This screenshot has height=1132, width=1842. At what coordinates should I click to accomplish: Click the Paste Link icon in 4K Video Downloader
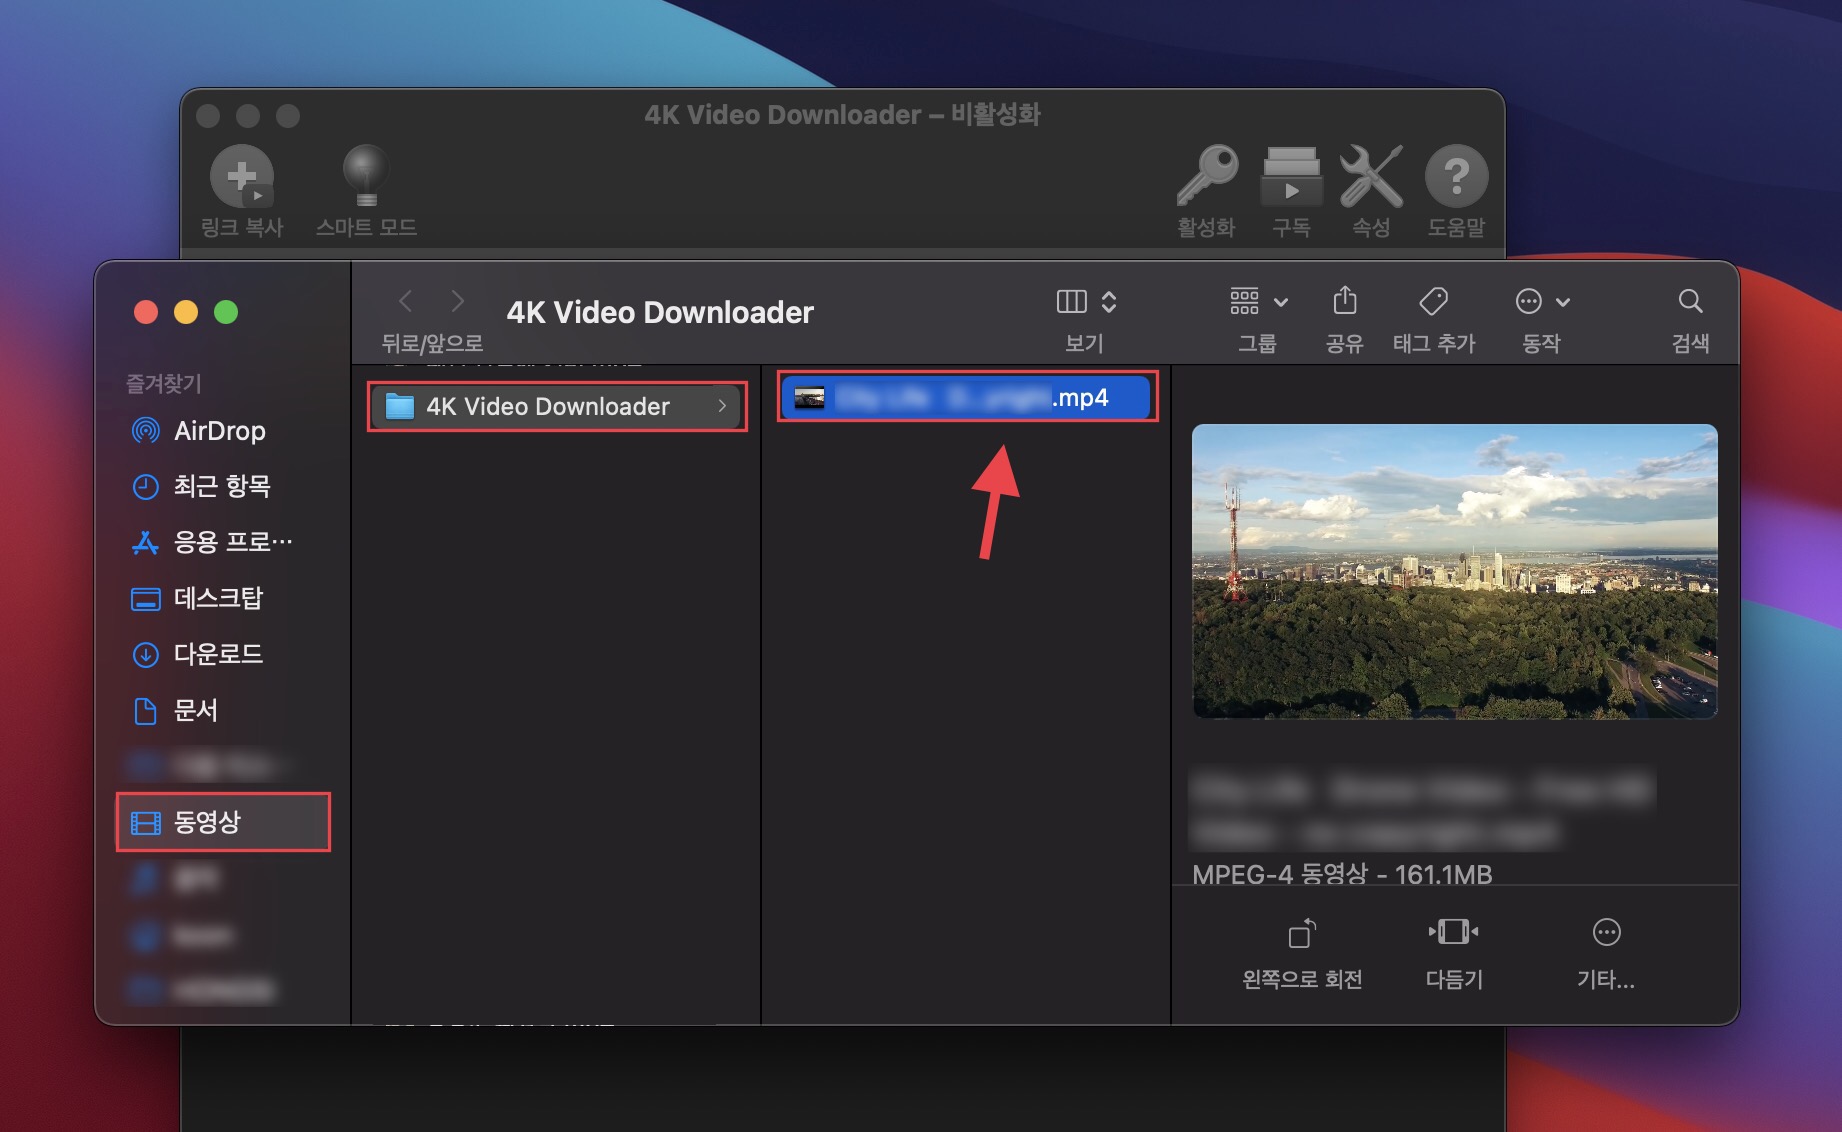[x=242, y=176]
